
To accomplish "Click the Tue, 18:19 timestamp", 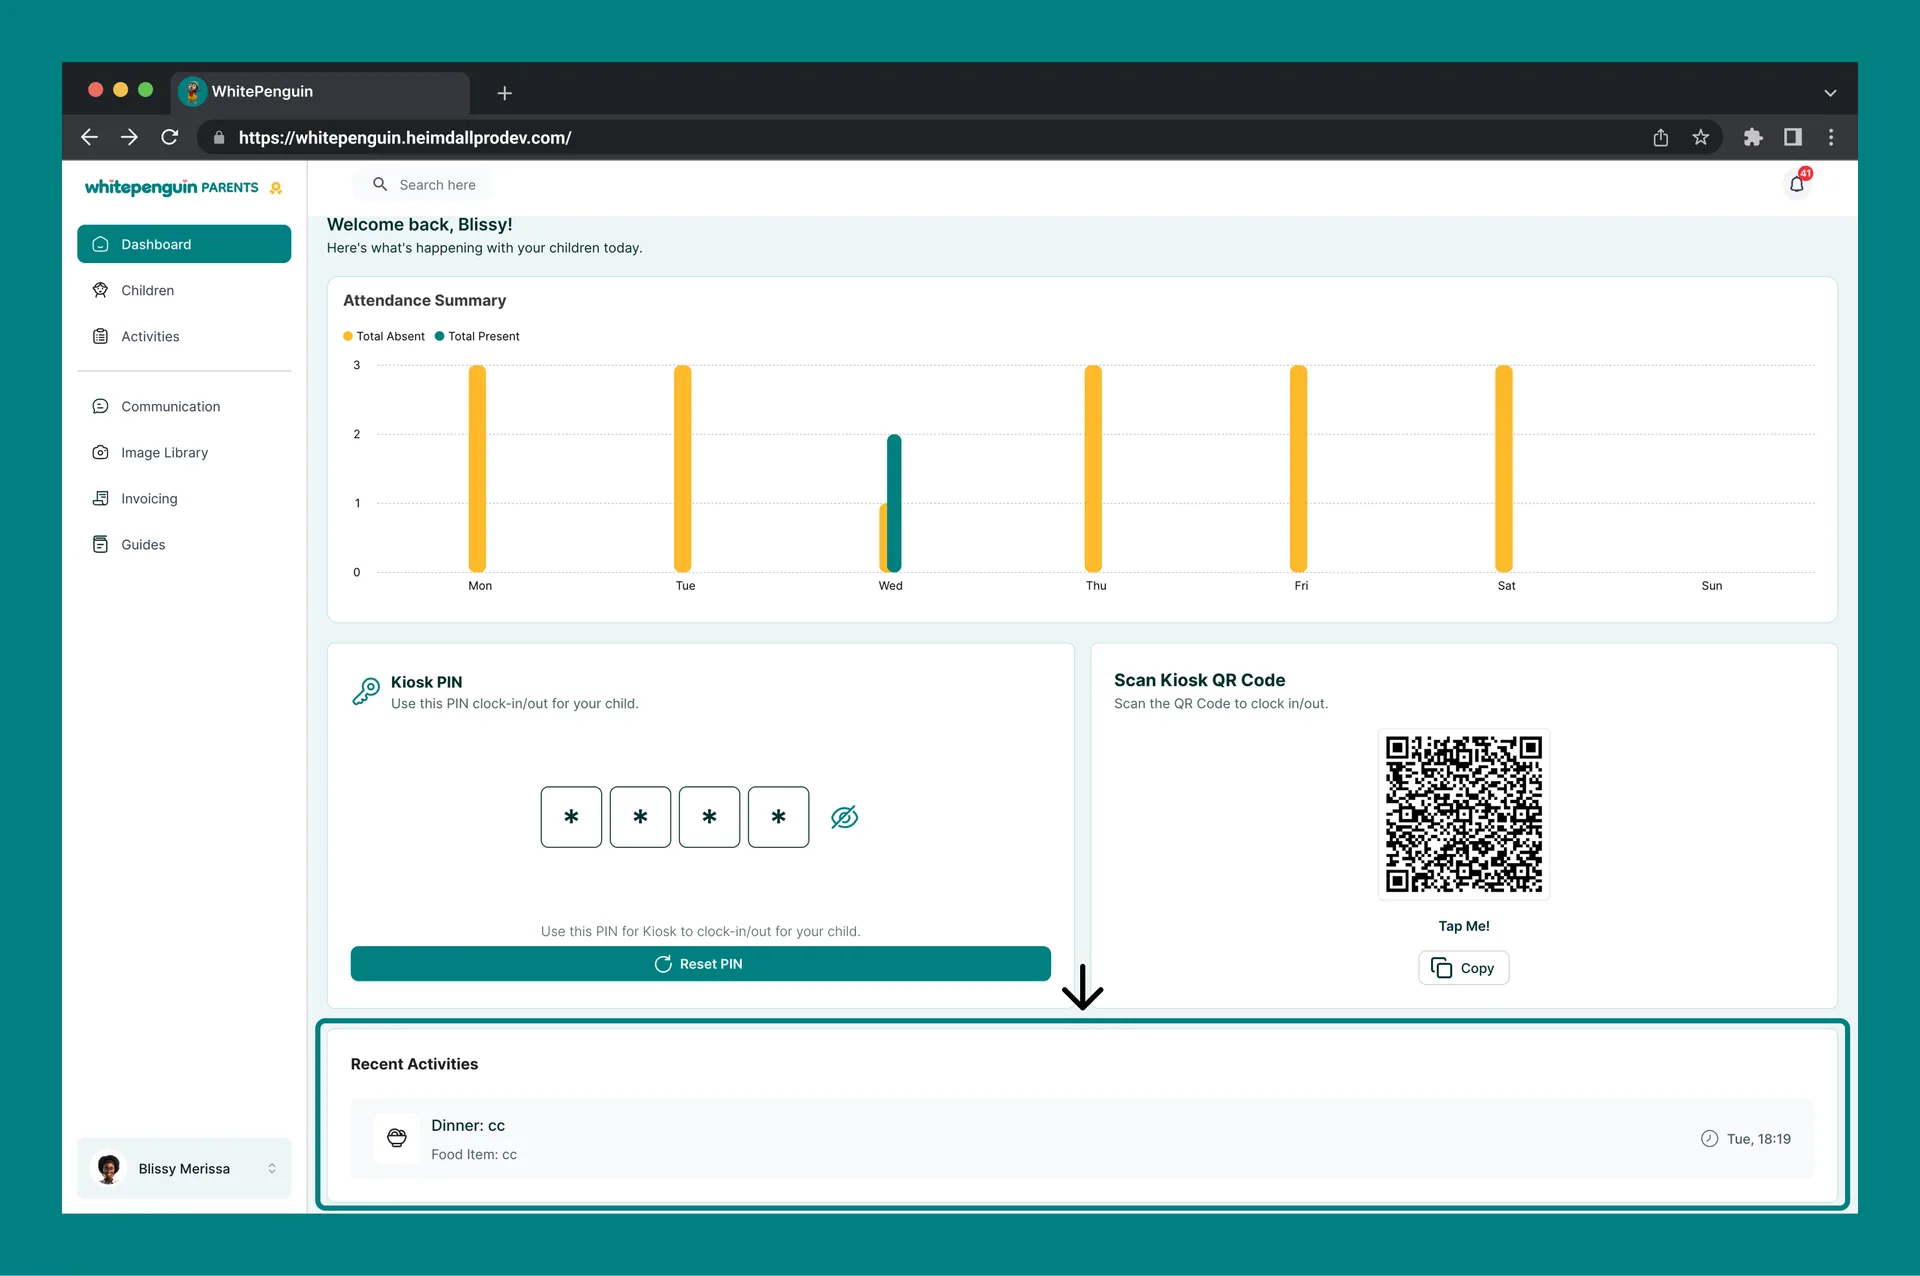I will (1759, 1139).
